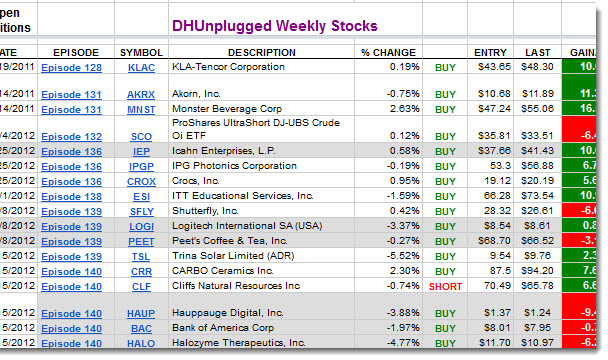Viewport: 608px width, 360px height.
Task: Open Episode 132 link
Action: [x=71, y=137]
